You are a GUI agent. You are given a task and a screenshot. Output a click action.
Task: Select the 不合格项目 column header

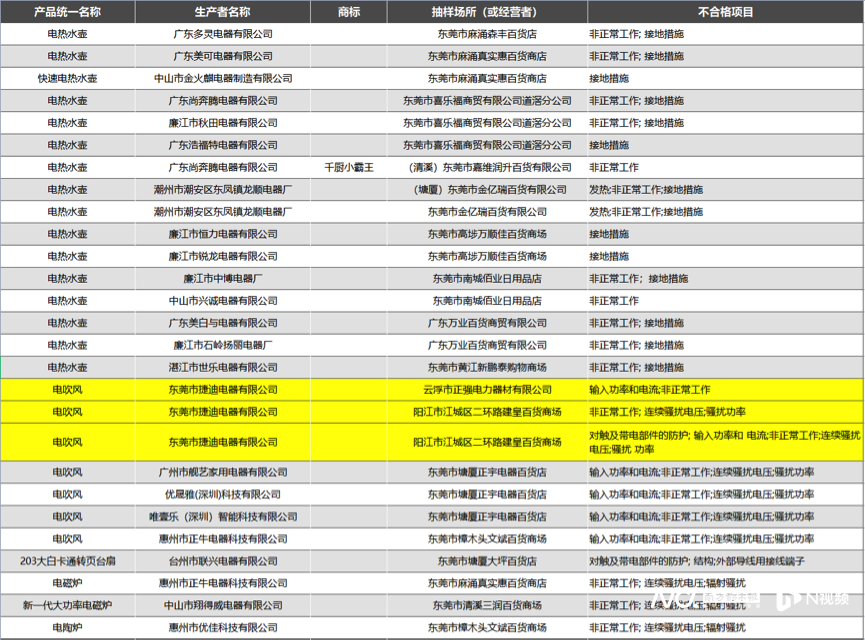pos(725,12)
